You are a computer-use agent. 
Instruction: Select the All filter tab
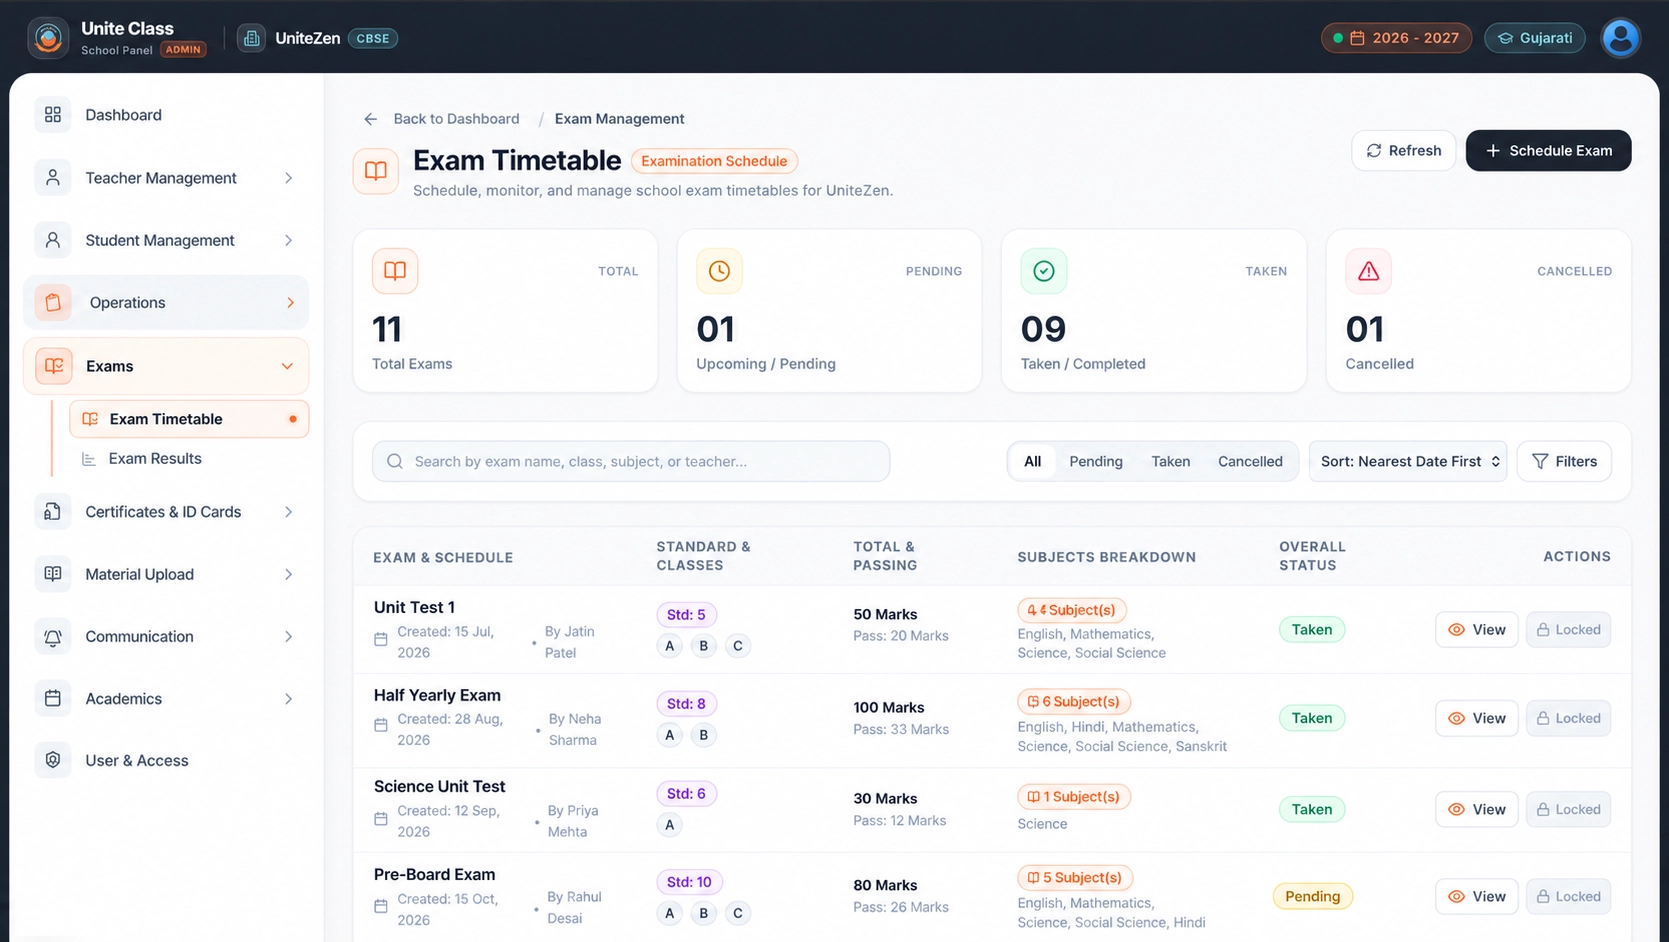click(x=1032, y=461)
